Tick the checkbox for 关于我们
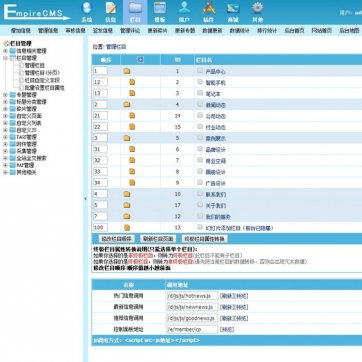Screen dimensions: 362x362 coord(200,205)
